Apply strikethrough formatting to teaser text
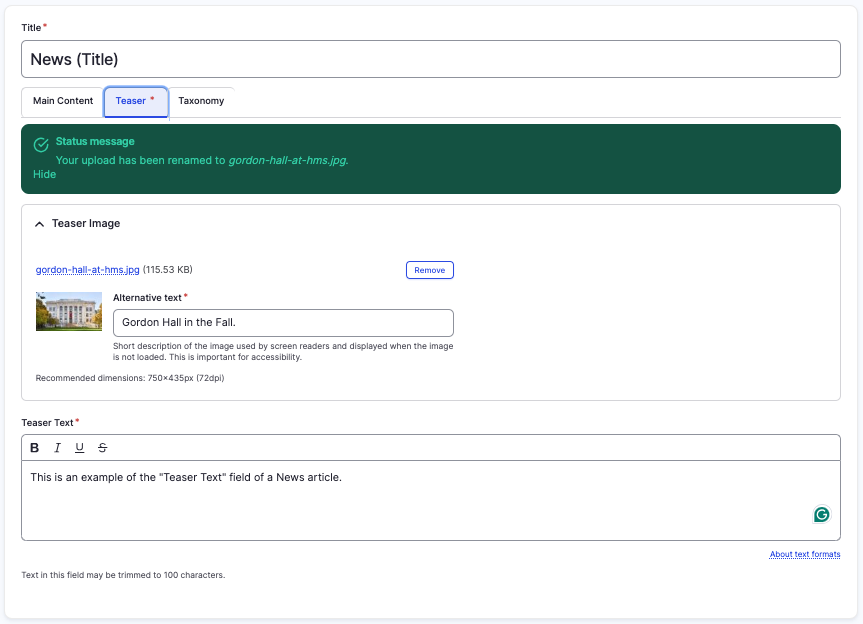 [102, 448]
